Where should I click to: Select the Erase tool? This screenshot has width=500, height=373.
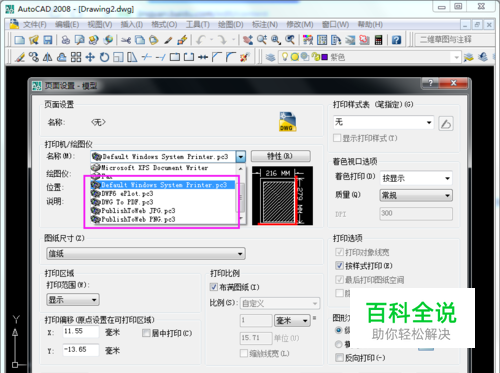pyautogui.click(x=20, y=57)
